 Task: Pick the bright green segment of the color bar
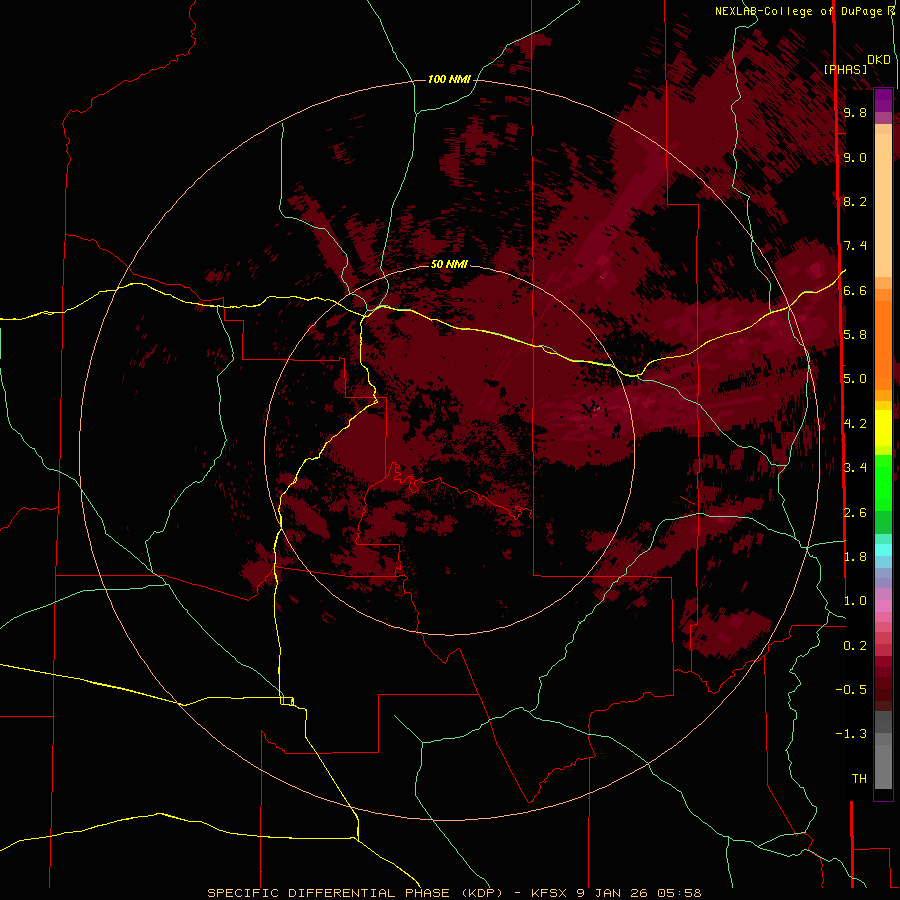pos(883,483)
